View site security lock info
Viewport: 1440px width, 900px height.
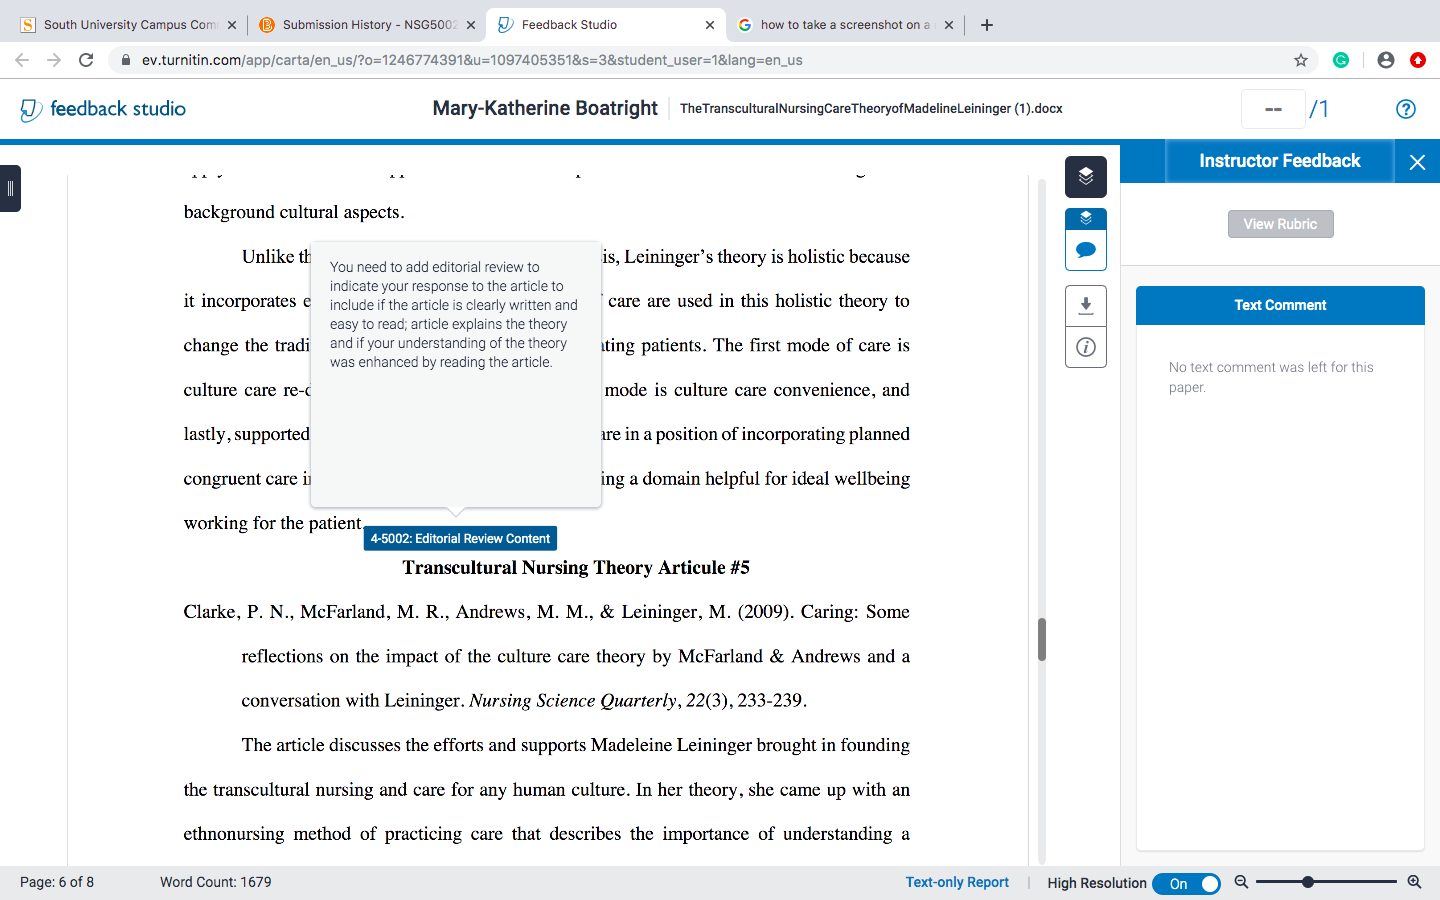(x=126, y=60)
